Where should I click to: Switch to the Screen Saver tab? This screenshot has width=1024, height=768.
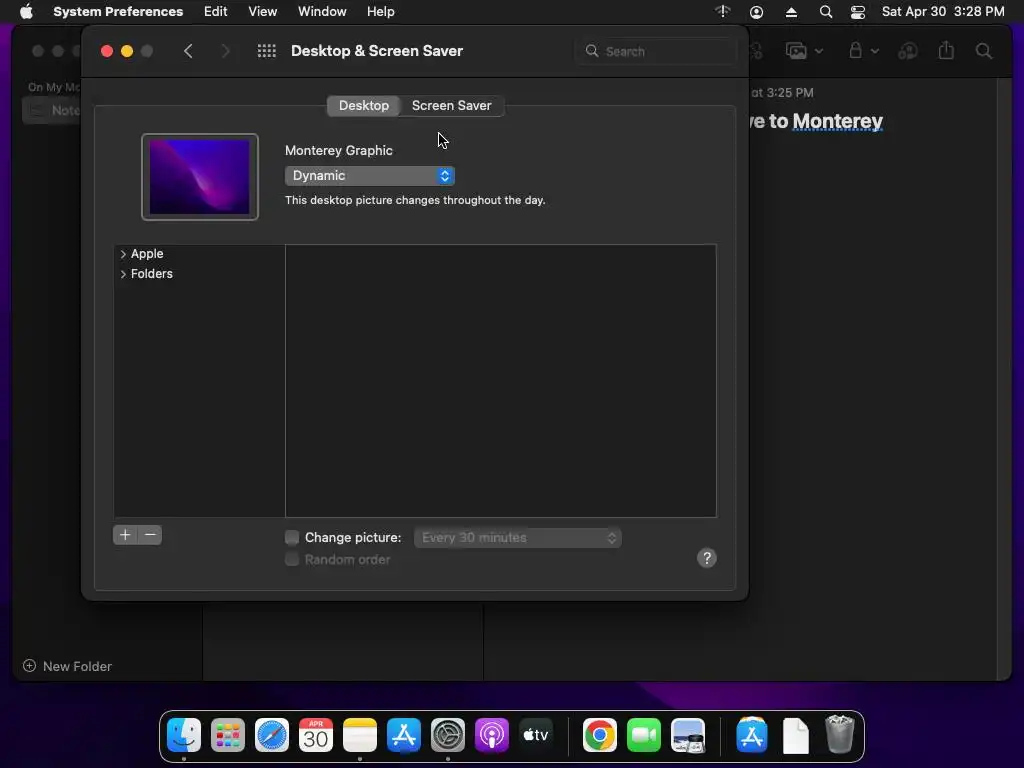(451, 106)
